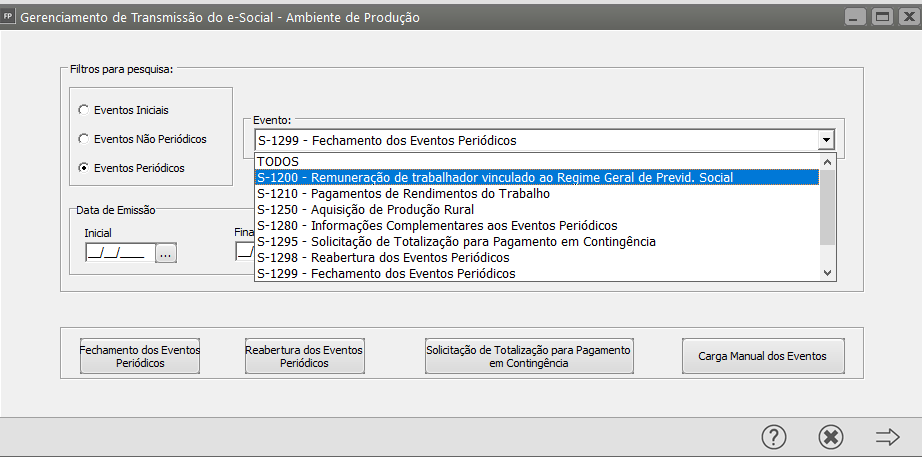922x457 pixels.
Task: Click the FP application icon in title bar
Action: [8, 16]
